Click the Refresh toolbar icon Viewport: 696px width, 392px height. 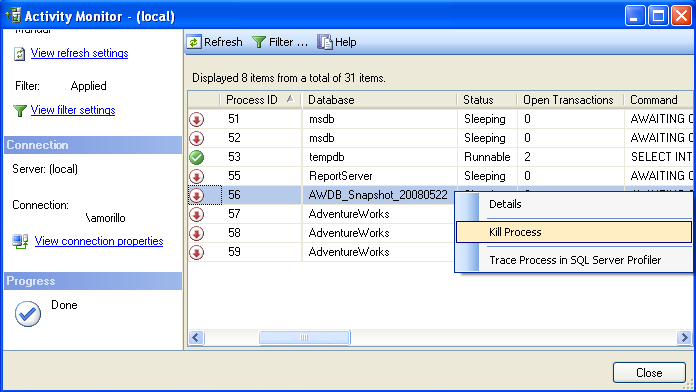tap(194, 42)
